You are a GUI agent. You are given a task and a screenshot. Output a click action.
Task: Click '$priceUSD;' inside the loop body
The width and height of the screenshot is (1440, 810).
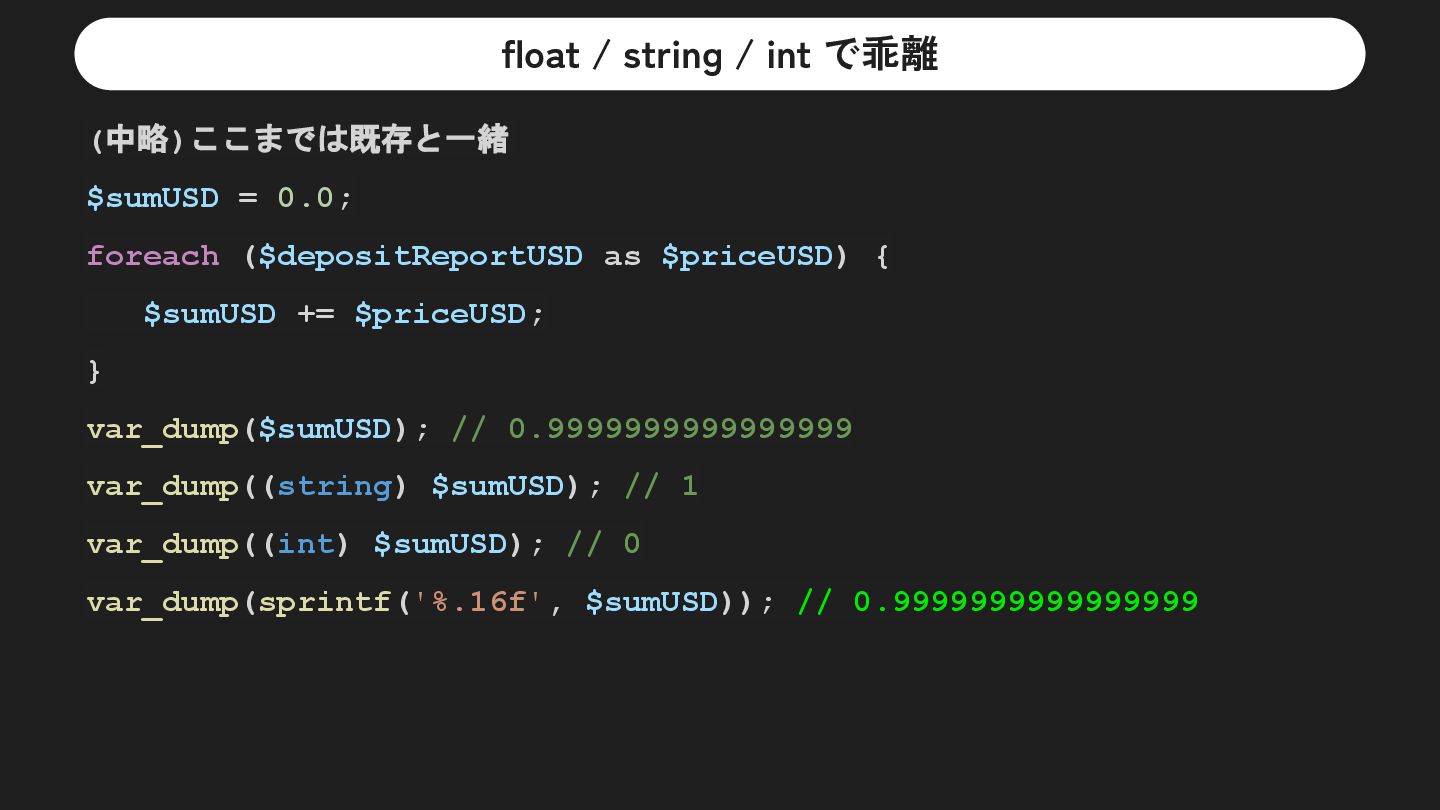[x=450, y=314]
